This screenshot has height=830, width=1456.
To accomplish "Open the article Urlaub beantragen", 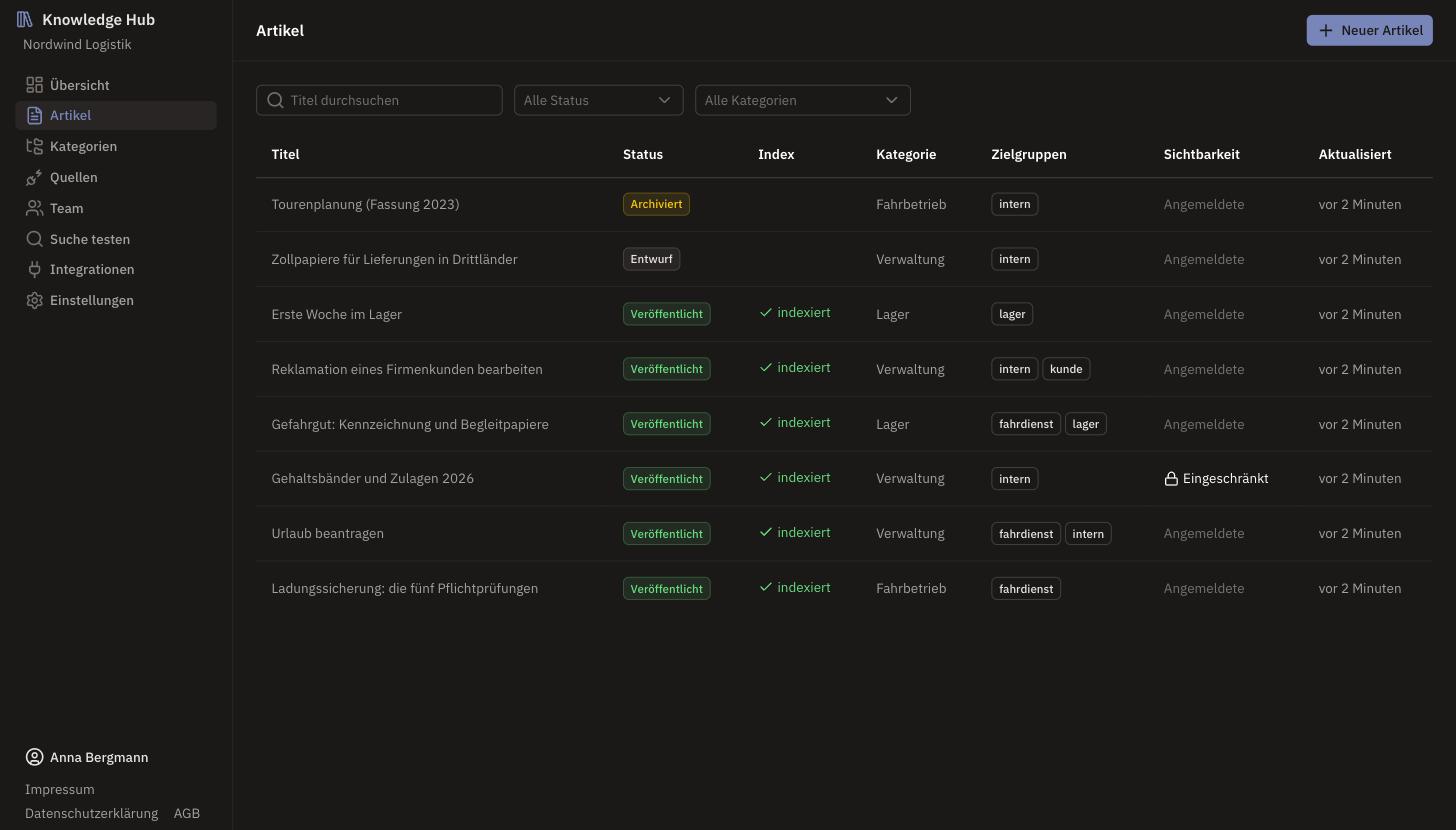I will pyautogui.click(x=328, y=533).
